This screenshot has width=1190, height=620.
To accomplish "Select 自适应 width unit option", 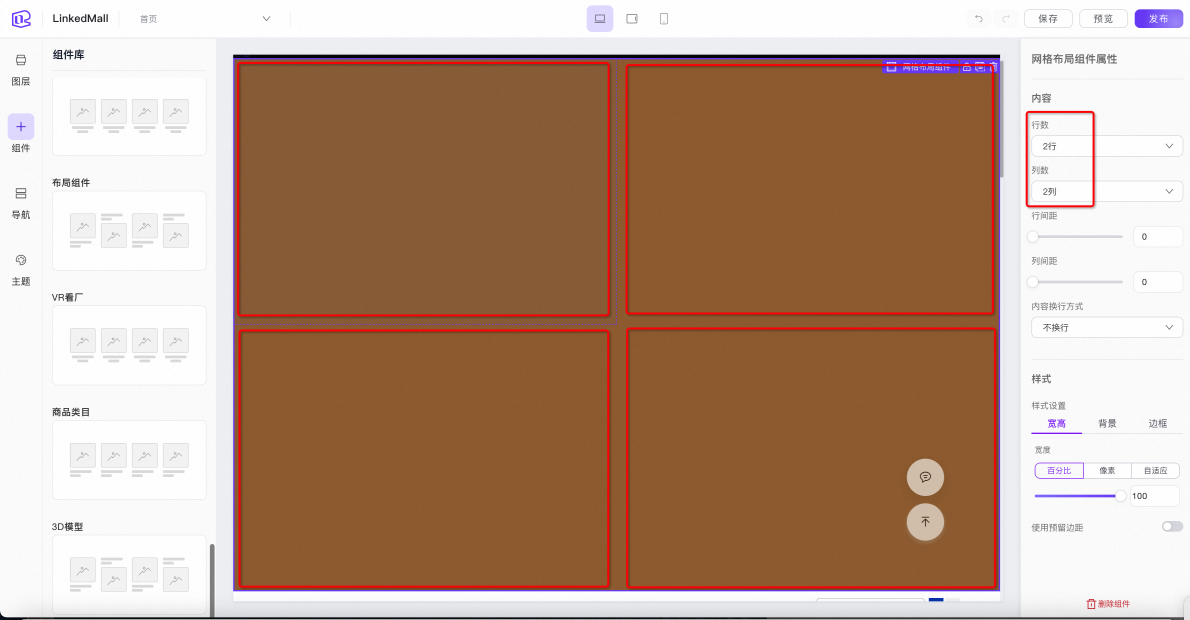I will 1155,471.
